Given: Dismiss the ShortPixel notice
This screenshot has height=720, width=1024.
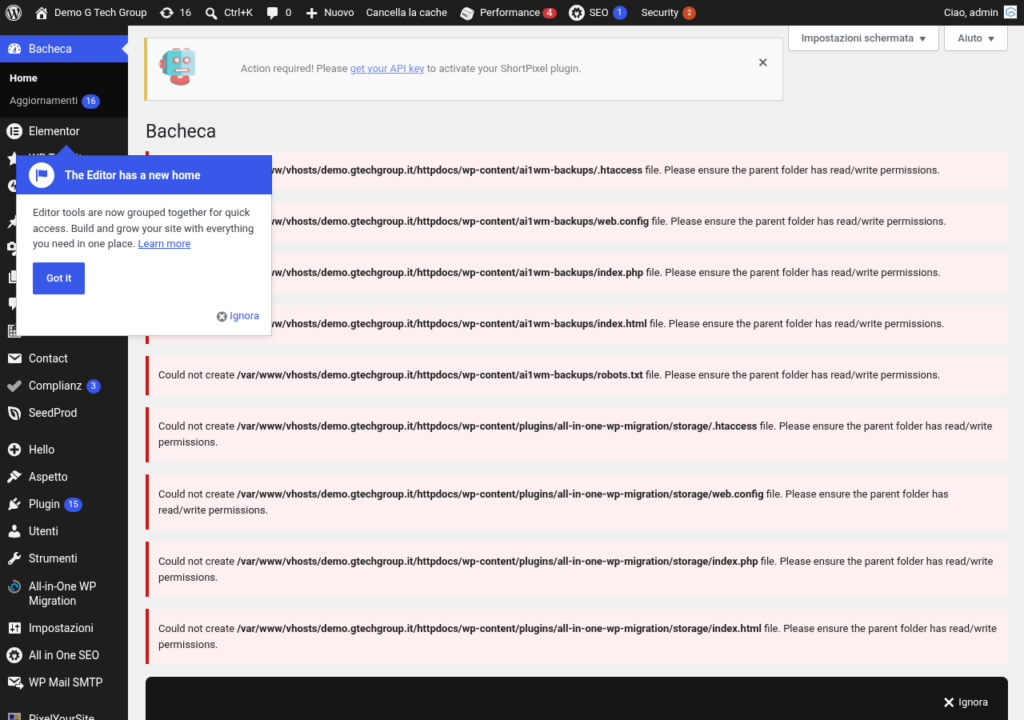Looking at the screenshot, I should (x=763, y=63).
